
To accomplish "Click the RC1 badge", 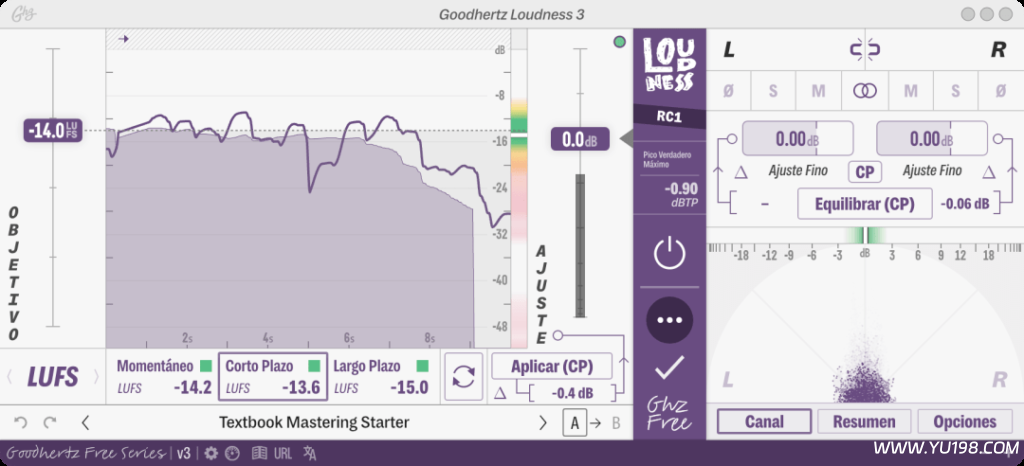I will [x=669, y=117].
